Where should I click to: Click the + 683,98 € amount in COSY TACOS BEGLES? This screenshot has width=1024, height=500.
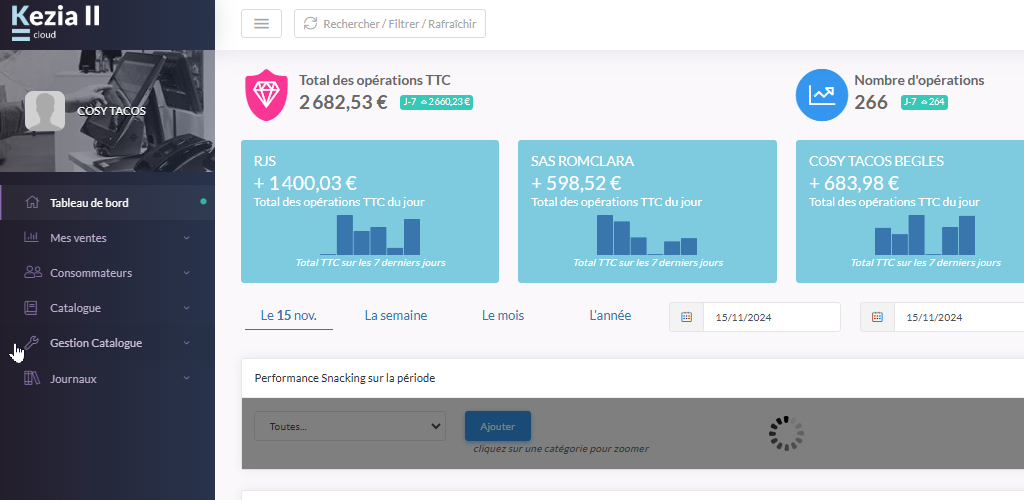pyautogui.click(x=854, y=183)
